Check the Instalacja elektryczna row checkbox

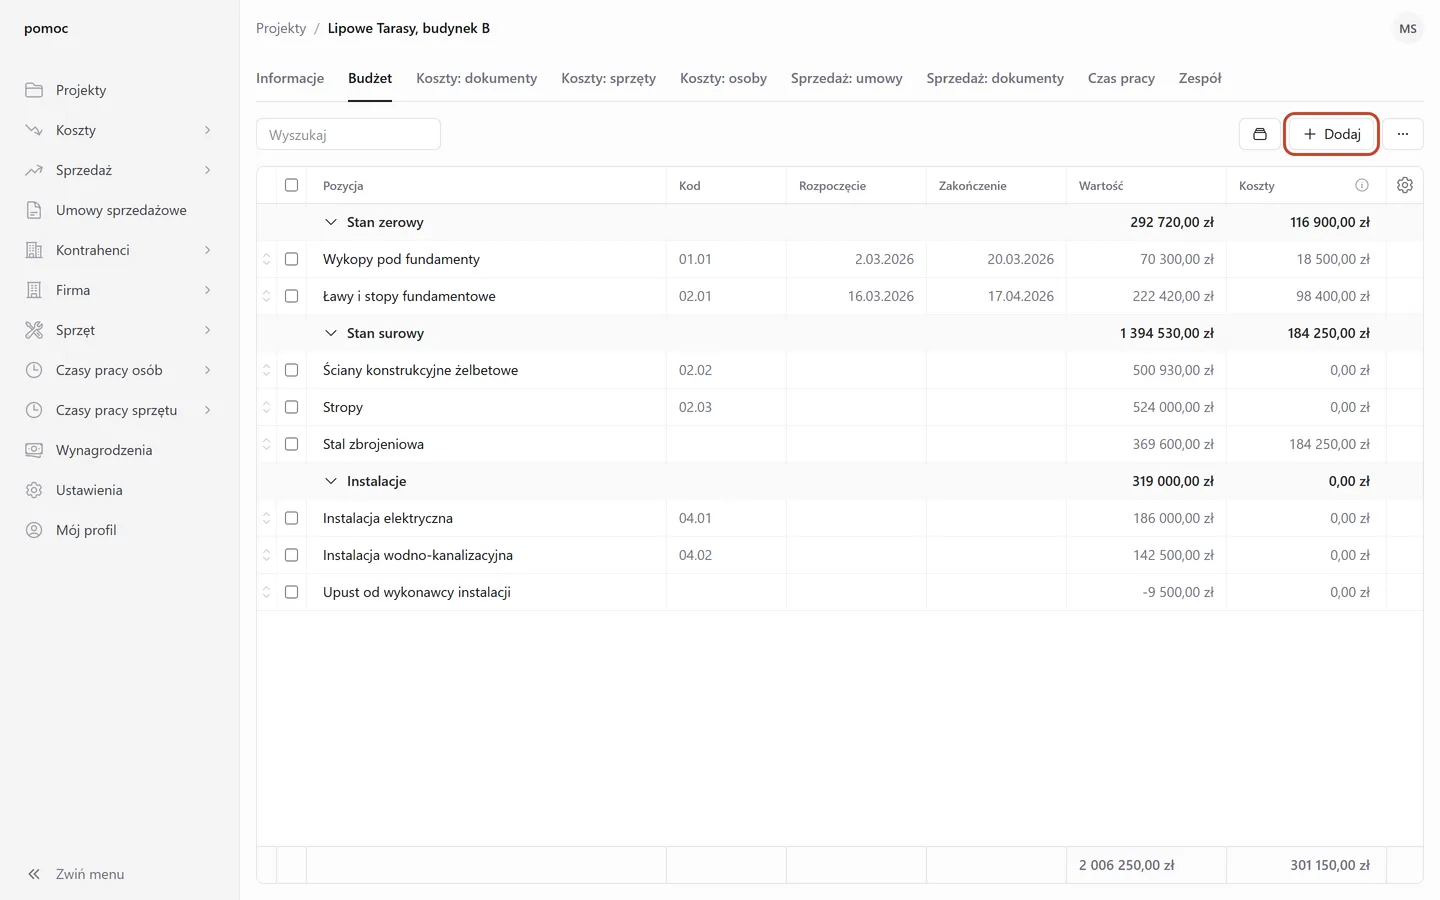[292, 518]
